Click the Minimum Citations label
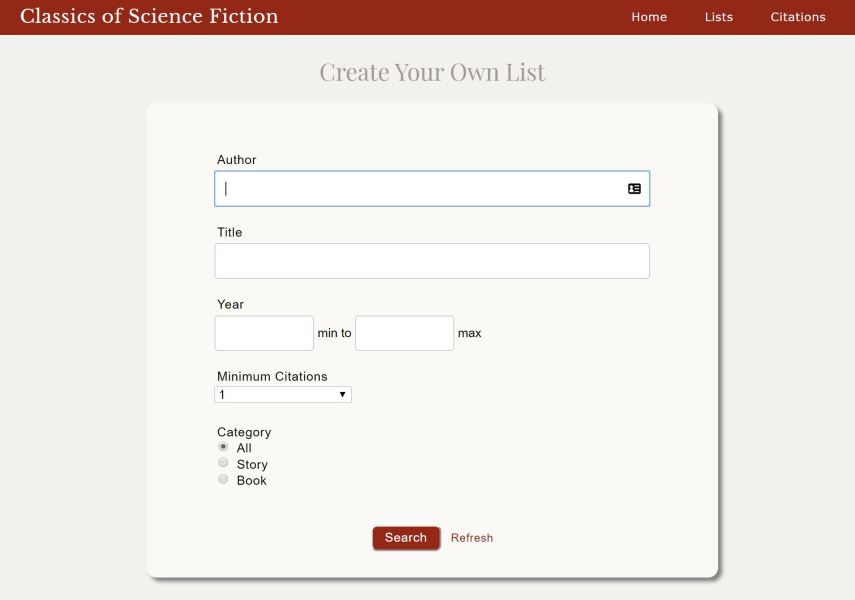Viewport: 855px width, 600px height. (272, 377)
